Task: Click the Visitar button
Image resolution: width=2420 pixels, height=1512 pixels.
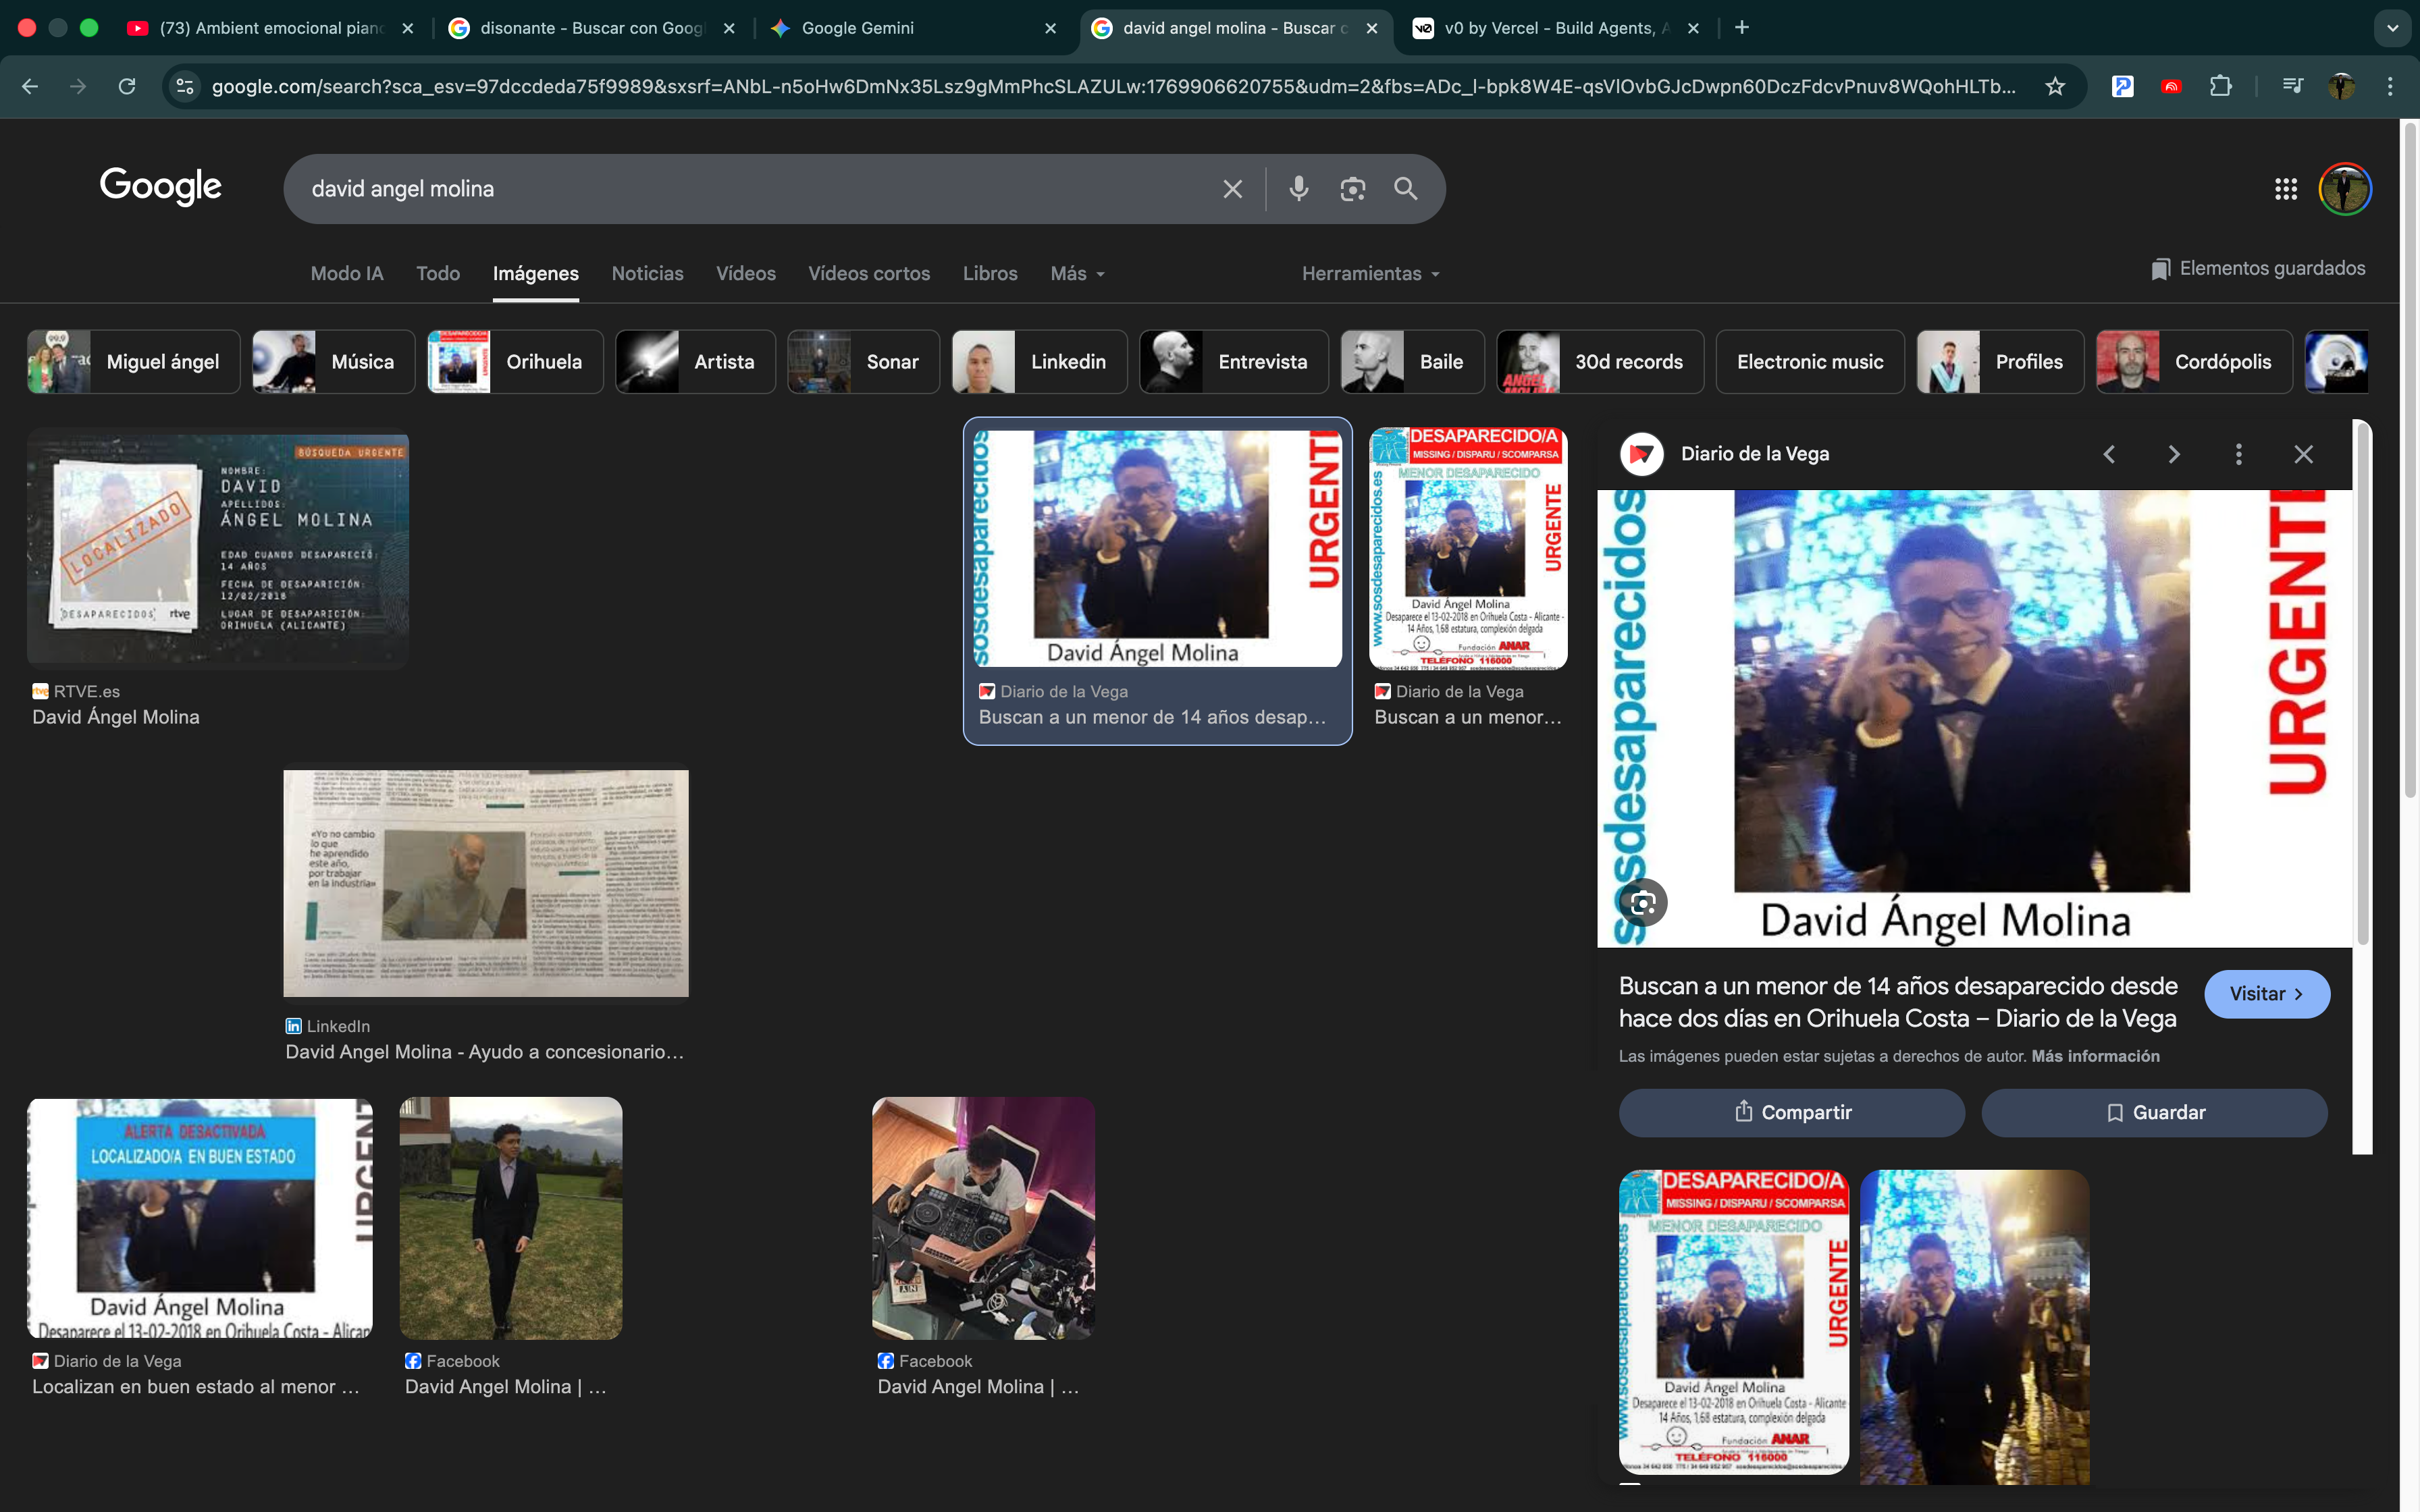Action: 2266,994
